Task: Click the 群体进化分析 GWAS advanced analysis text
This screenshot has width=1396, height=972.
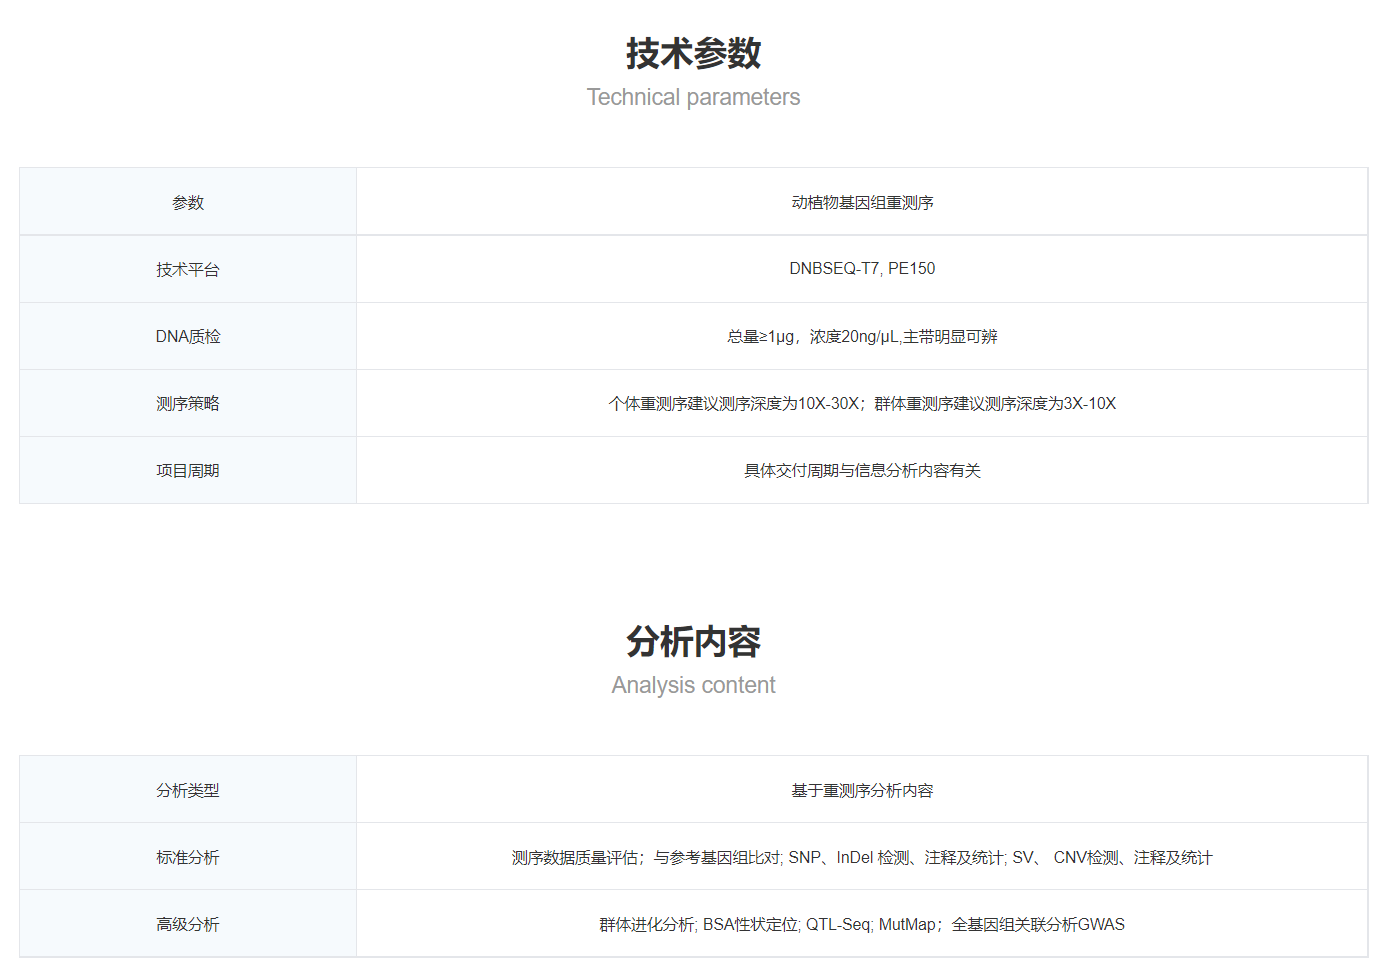Action: click(862, 925)
